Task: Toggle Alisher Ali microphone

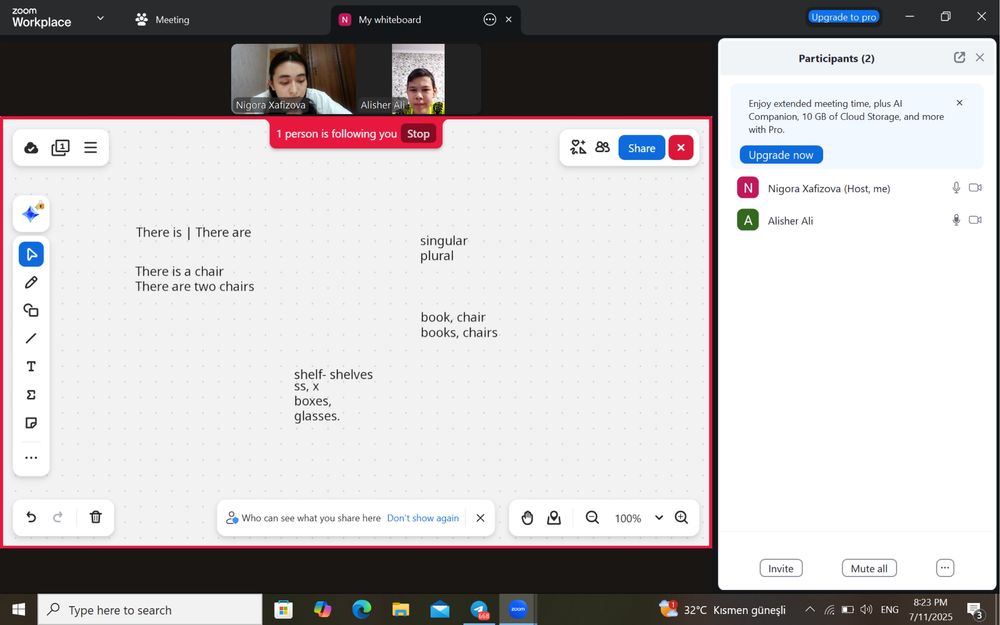Action: (956, 220)
